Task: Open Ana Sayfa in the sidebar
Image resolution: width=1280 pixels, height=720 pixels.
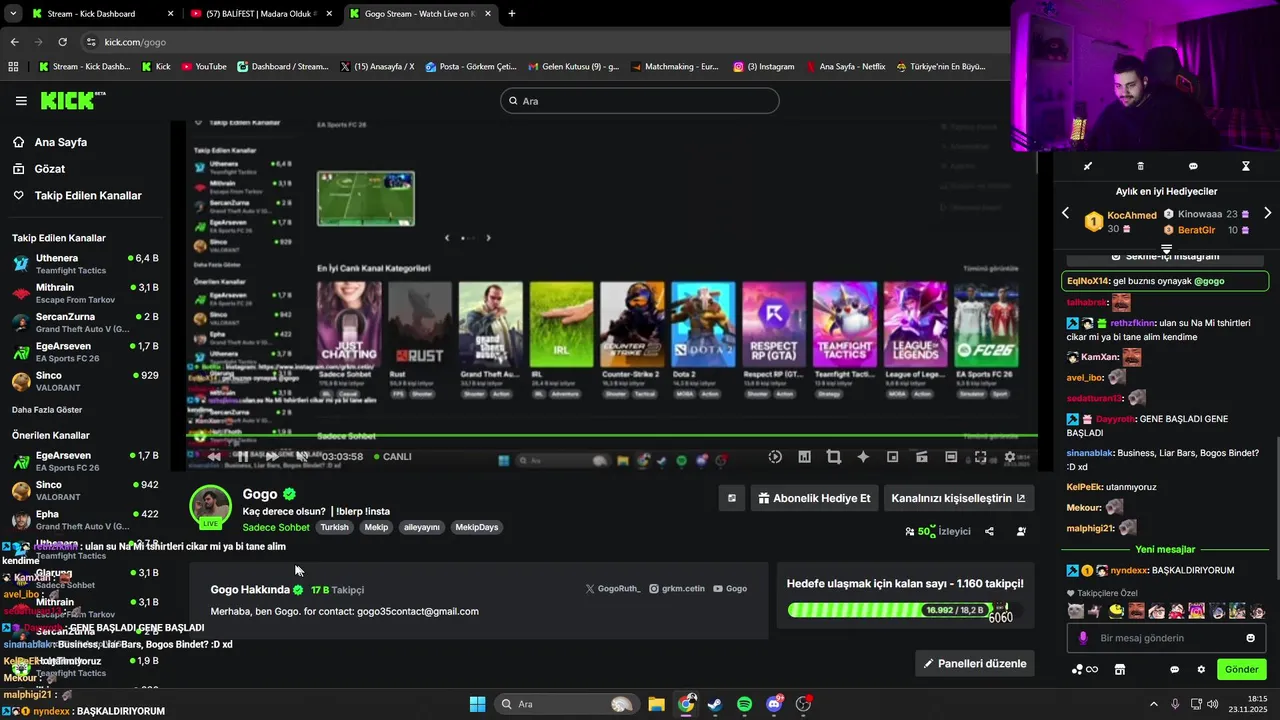Action: click(61, 142)
